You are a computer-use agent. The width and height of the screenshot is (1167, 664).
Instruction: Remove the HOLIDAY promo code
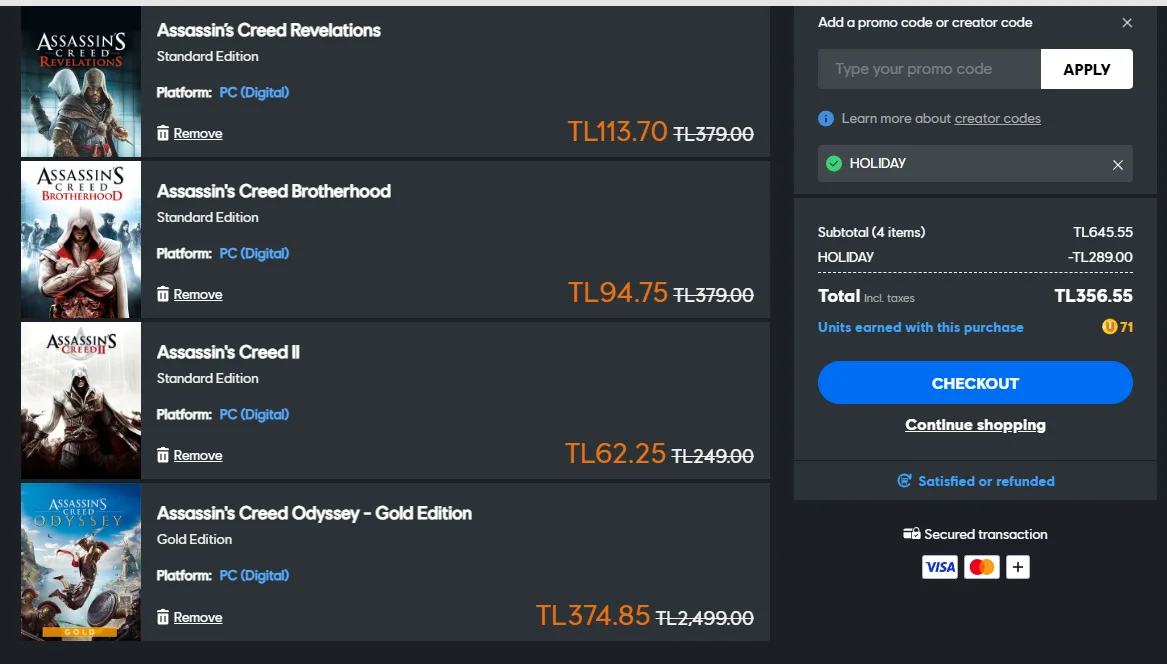[x=1118, y=165]
